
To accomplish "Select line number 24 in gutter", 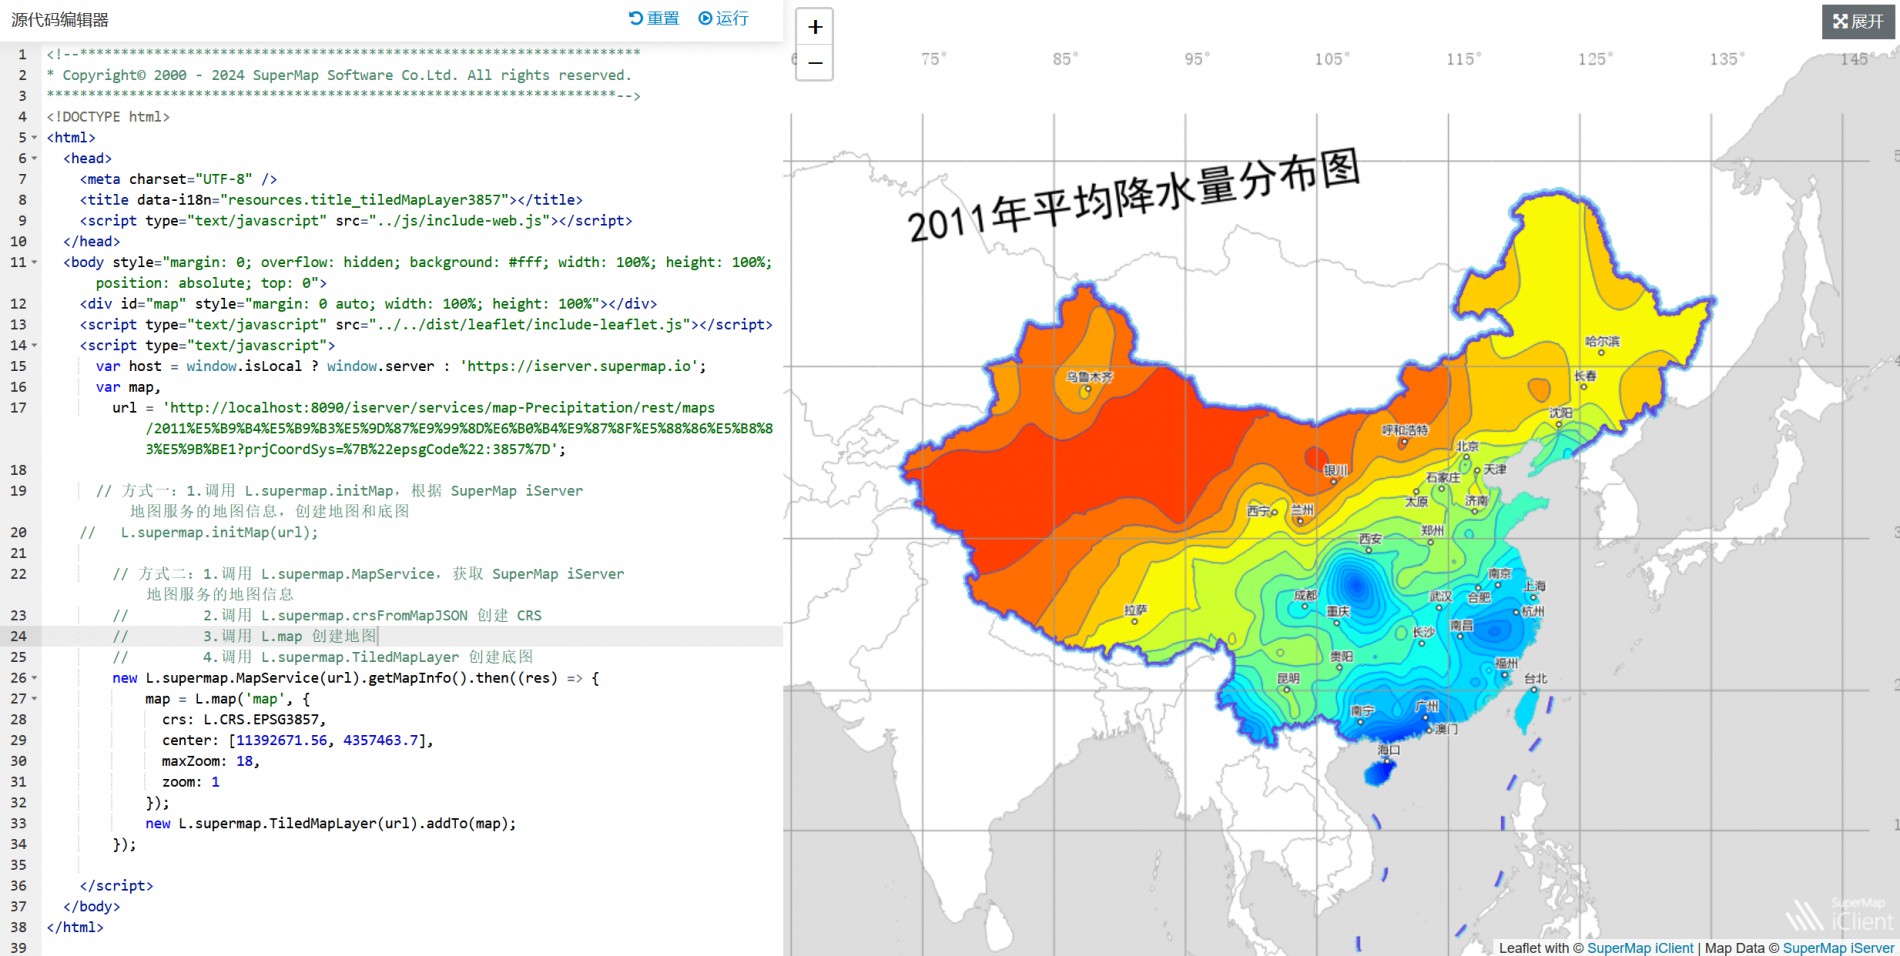I will (18, 636).
